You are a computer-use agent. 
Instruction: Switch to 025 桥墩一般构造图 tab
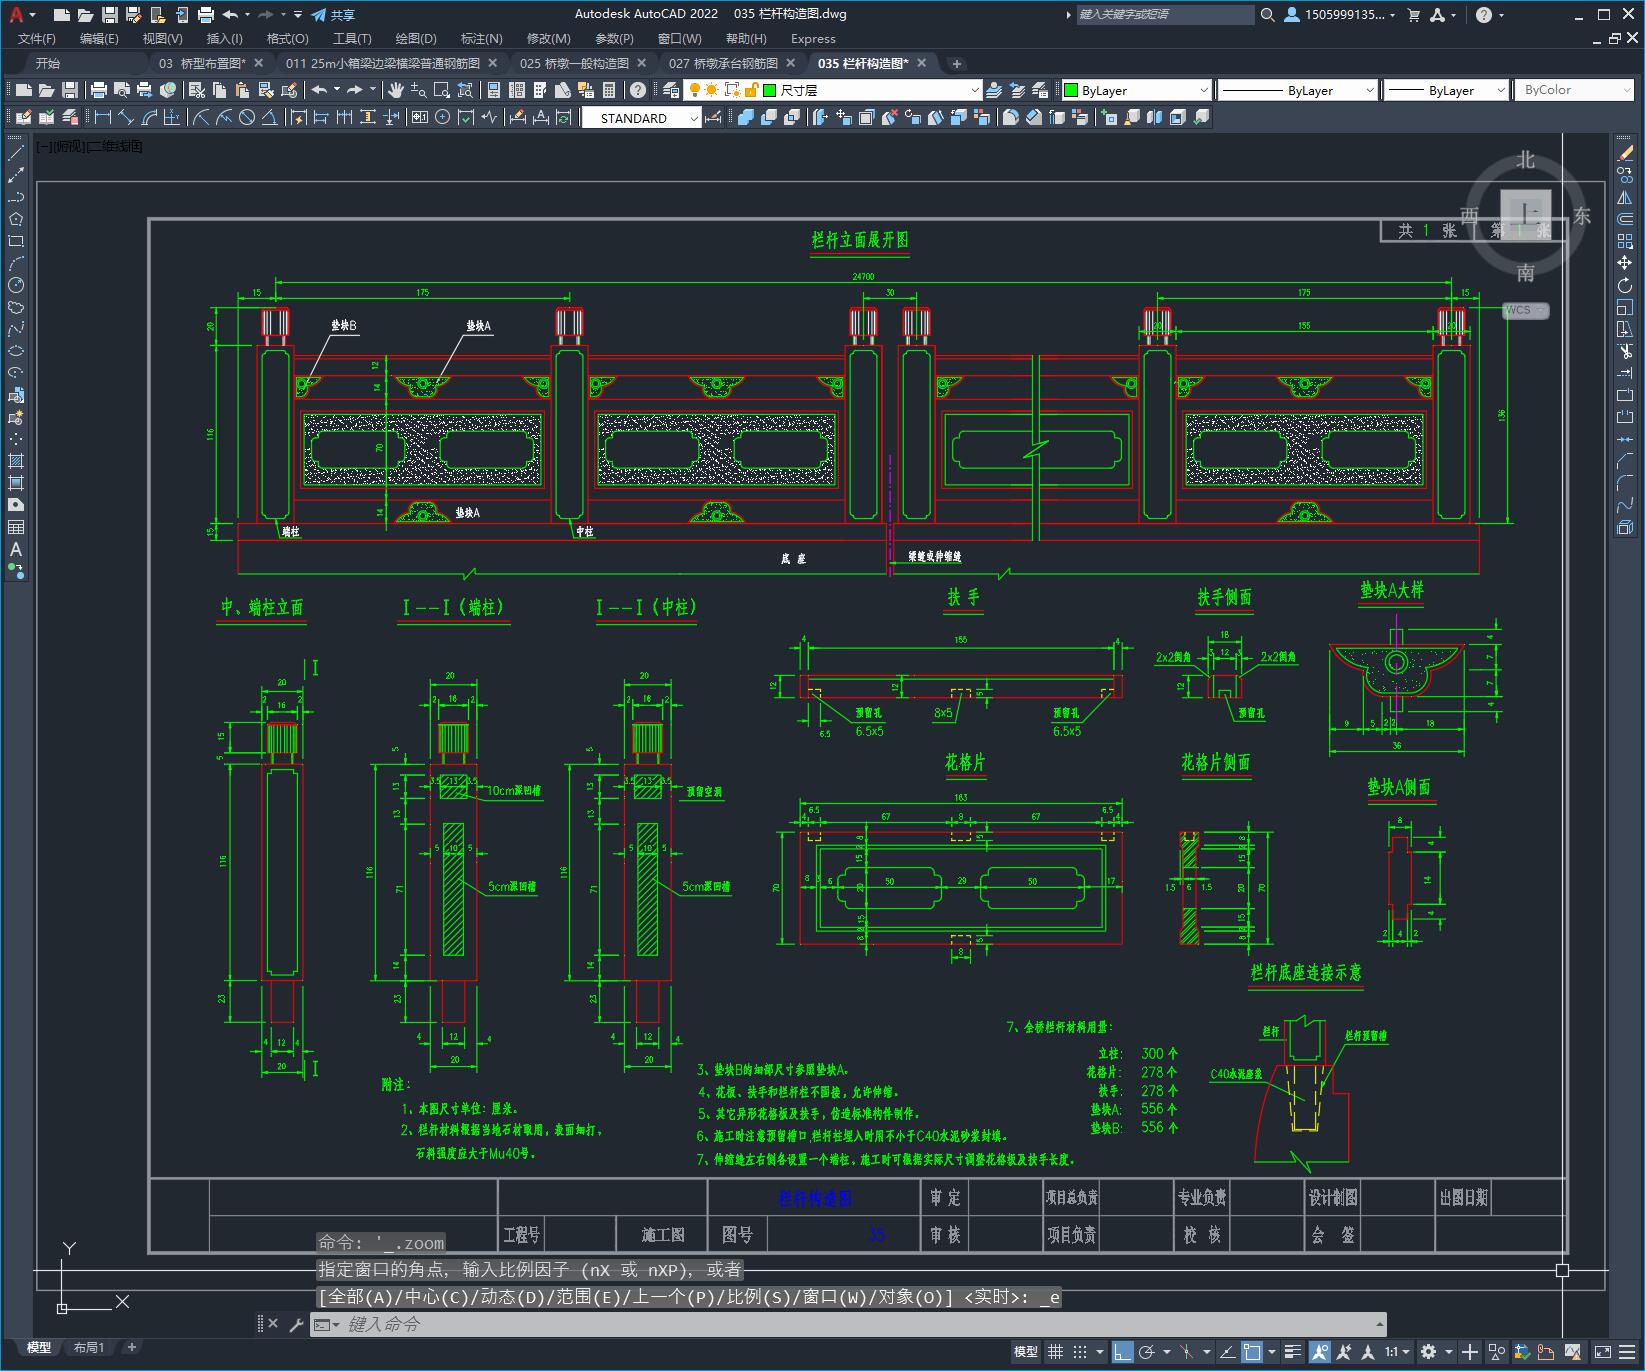point(574,63)
